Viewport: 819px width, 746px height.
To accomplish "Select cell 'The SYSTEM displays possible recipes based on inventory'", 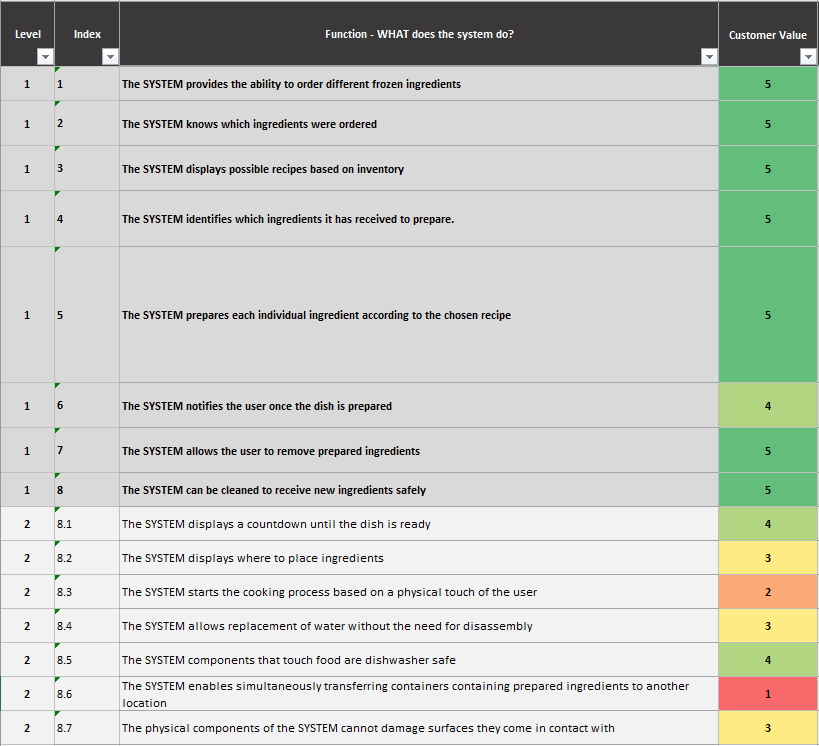I will point(419,168).
